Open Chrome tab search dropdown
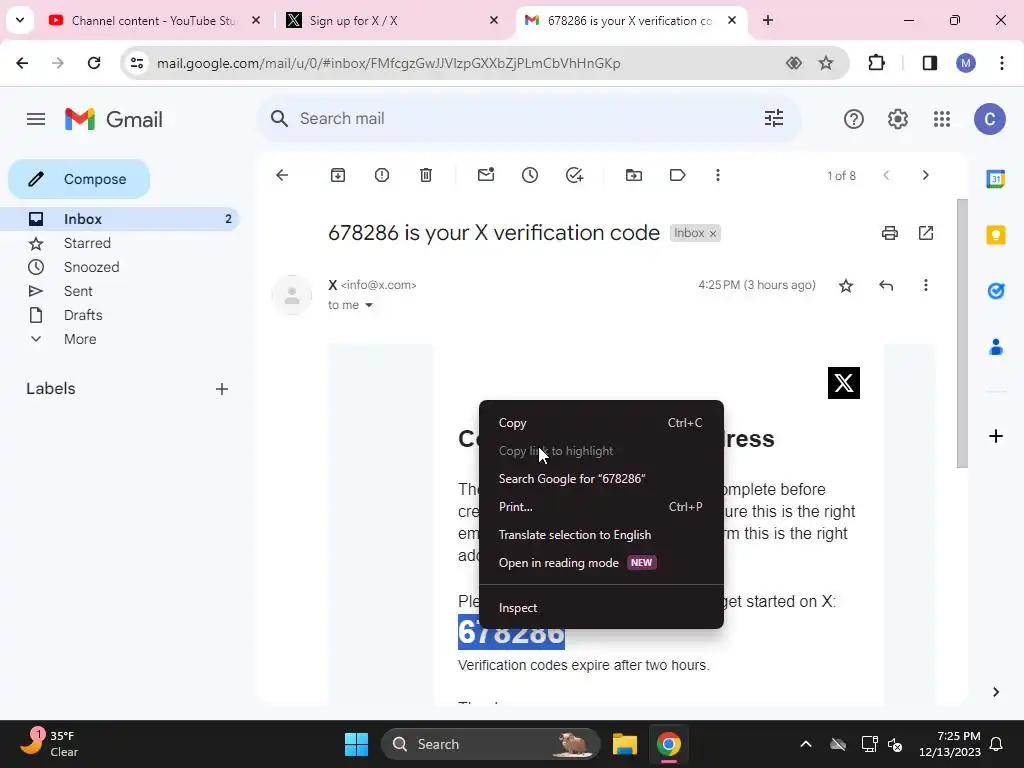 (x=20, y=20)
